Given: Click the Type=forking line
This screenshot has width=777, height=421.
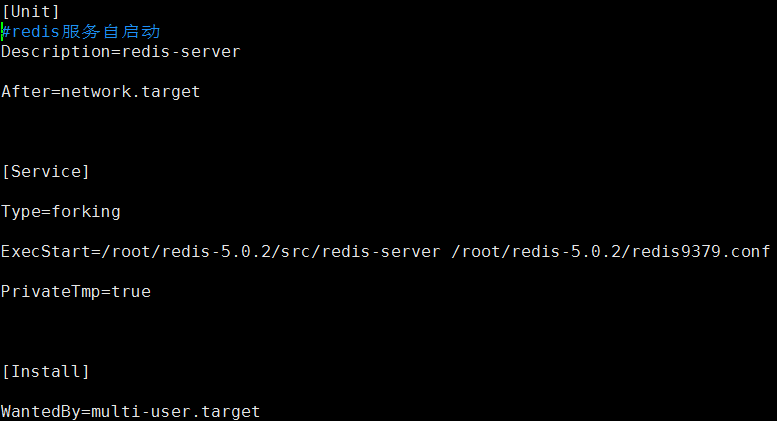Looking at the screenshot, I should 61,212.
